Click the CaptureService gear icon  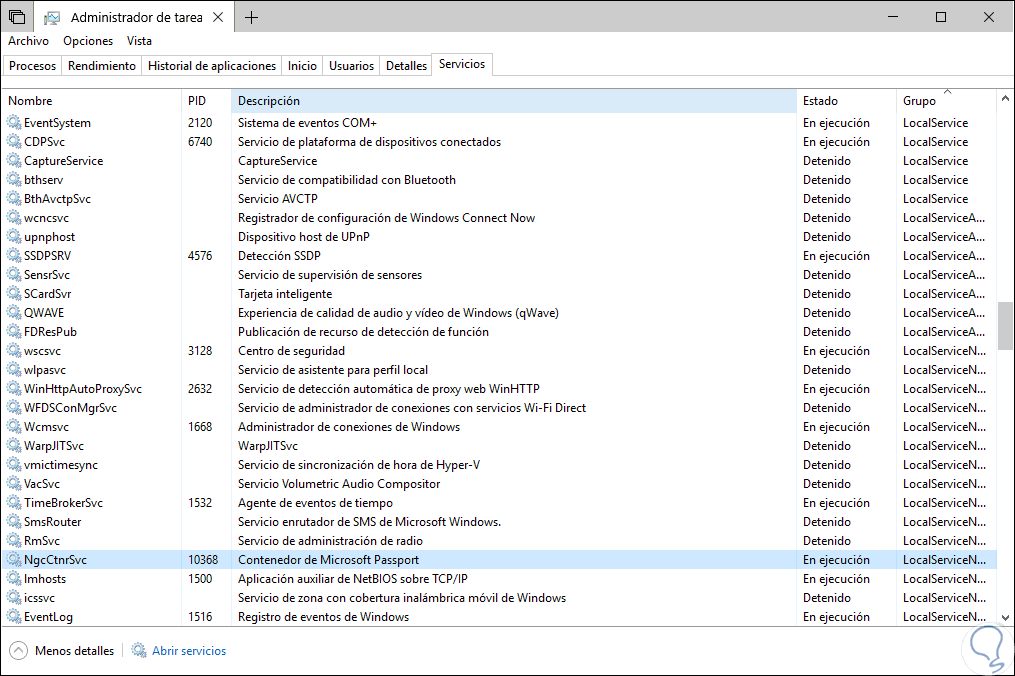coord(14,161)
